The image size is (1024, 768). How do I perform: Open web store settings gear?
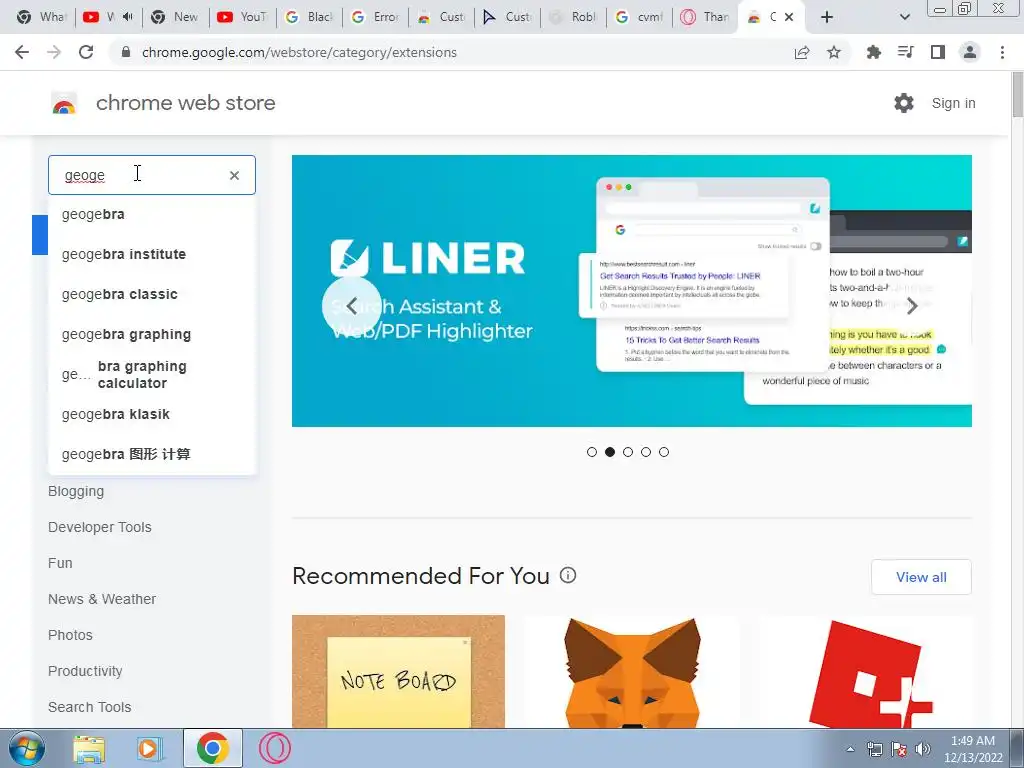[x=904, y=103]
